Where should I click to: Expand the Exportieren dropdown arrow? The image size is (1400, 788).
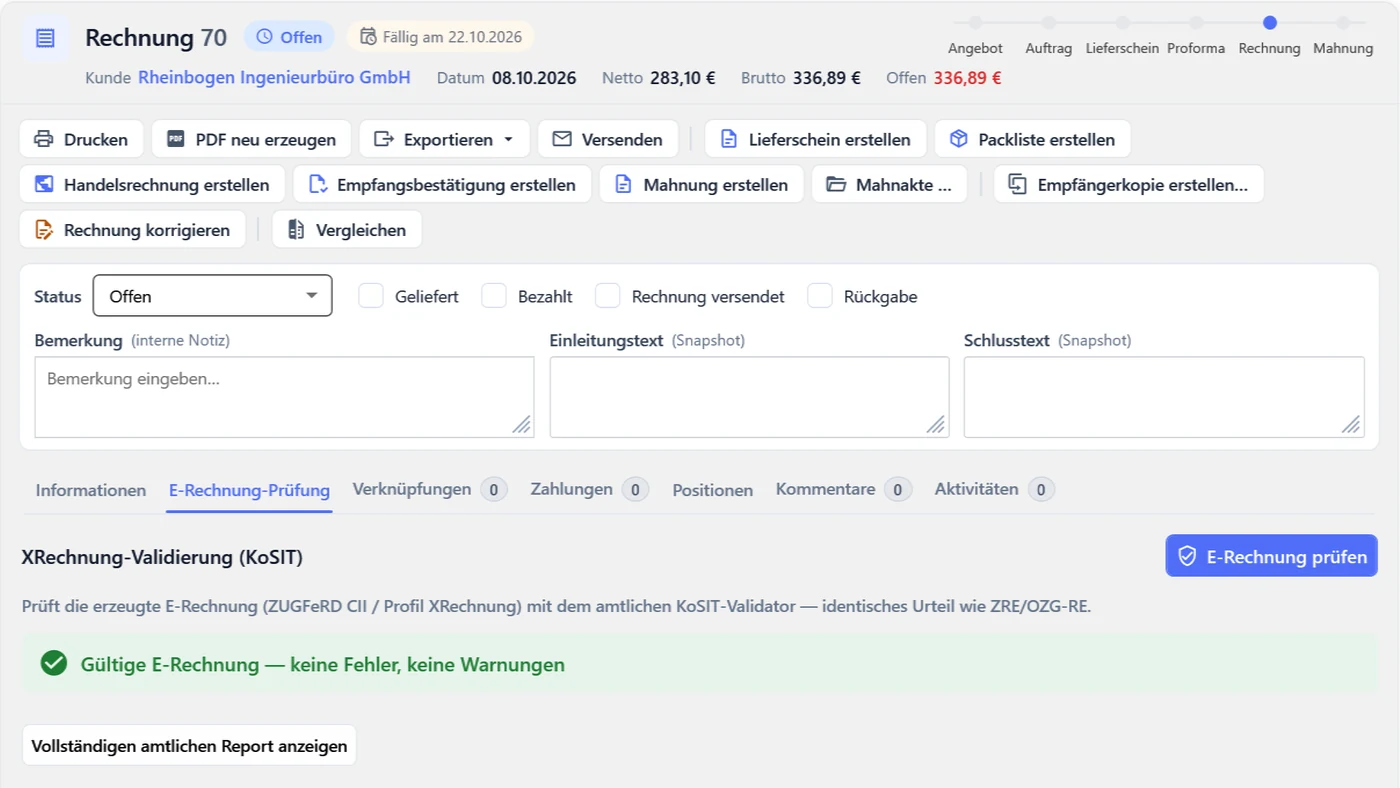(x=508, y=140)
